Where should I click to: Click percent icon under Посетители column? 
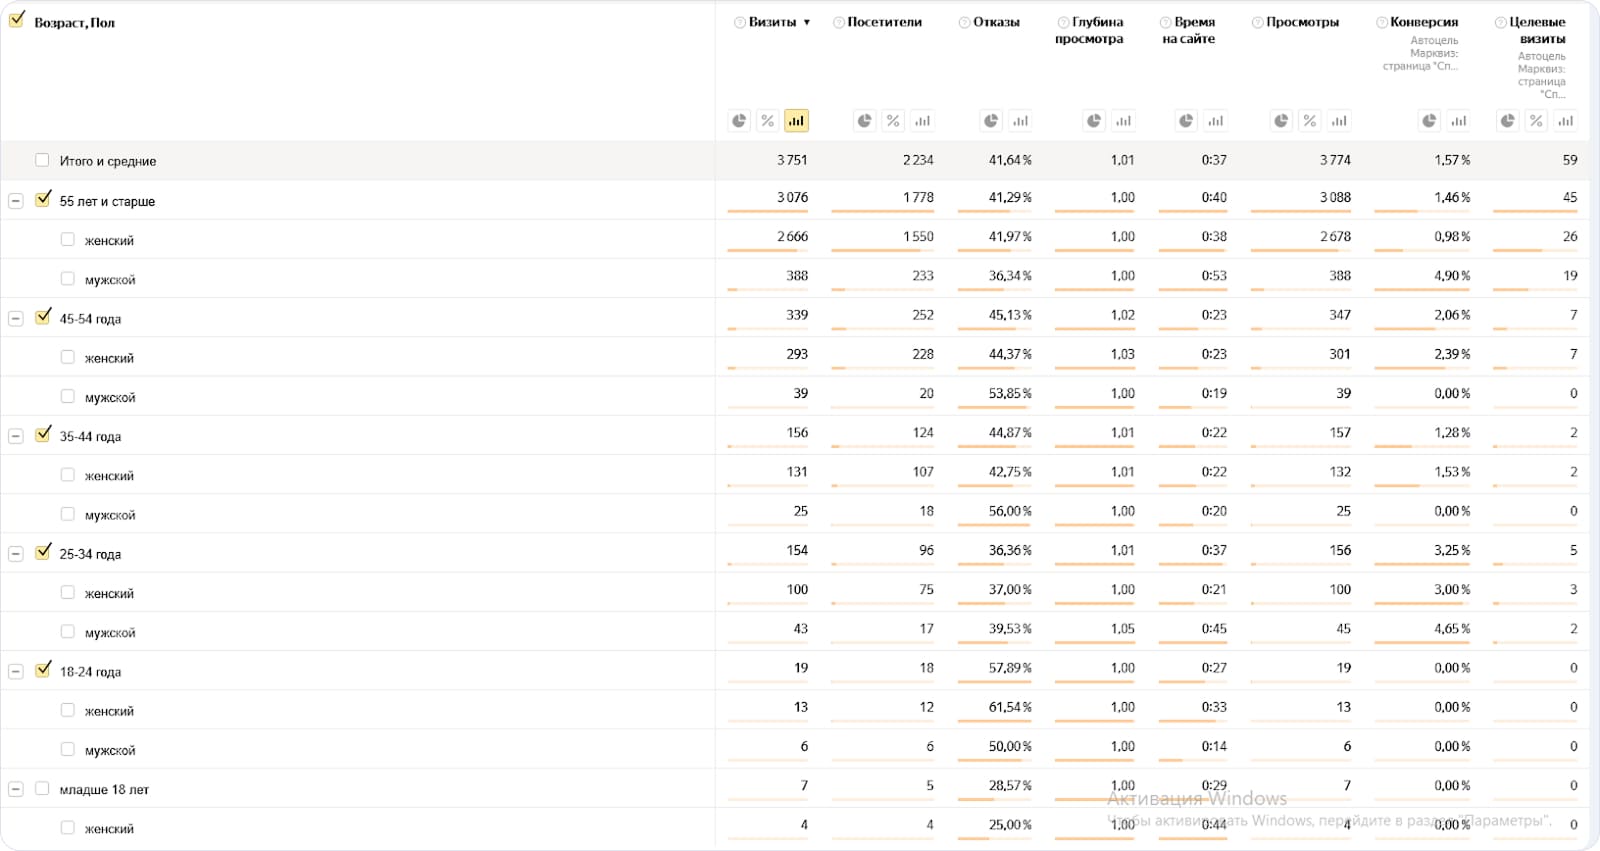(893, 121)
